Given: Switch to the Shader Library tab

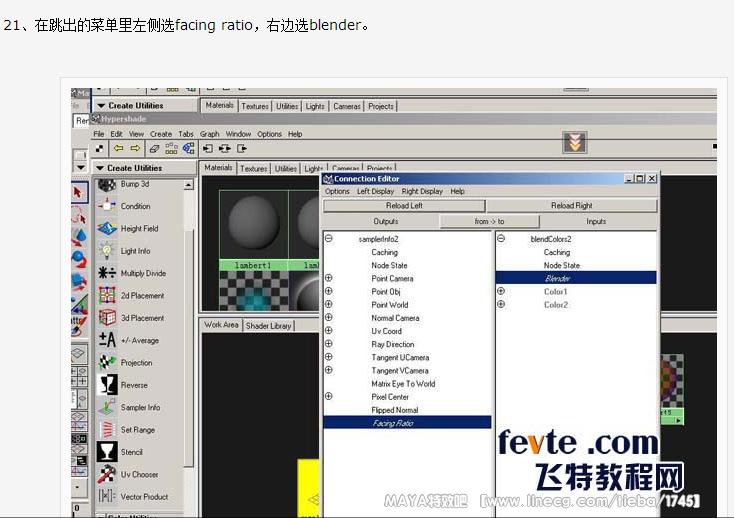Looking at the screenshot, I should [x=269, y=325].
